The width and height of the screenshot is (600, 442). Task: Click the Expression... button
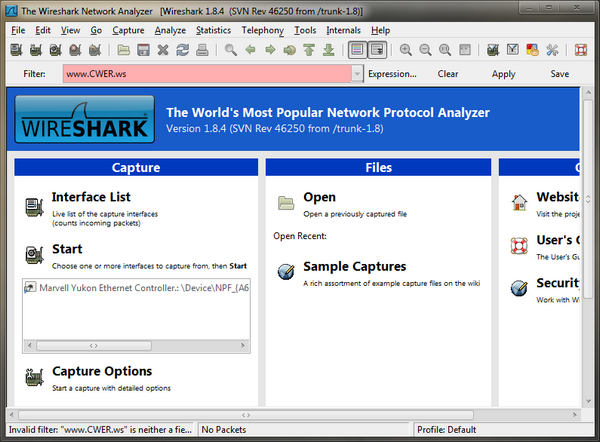tap(392, 74)
